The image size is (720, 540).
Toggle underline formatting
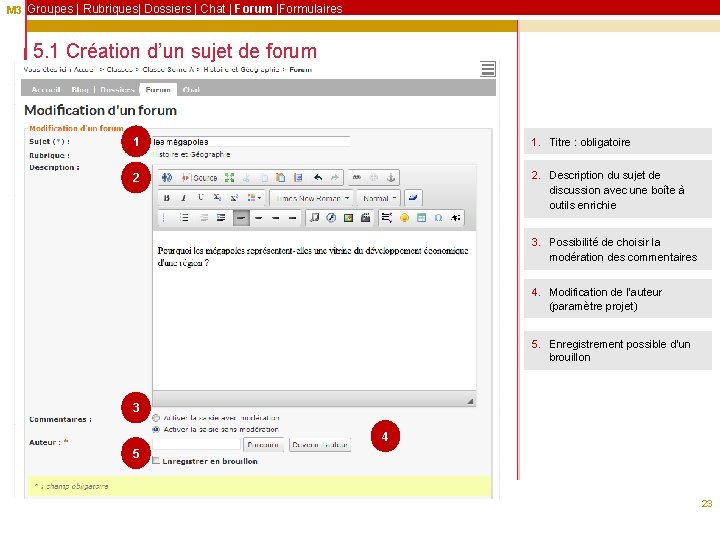[200, 198]
